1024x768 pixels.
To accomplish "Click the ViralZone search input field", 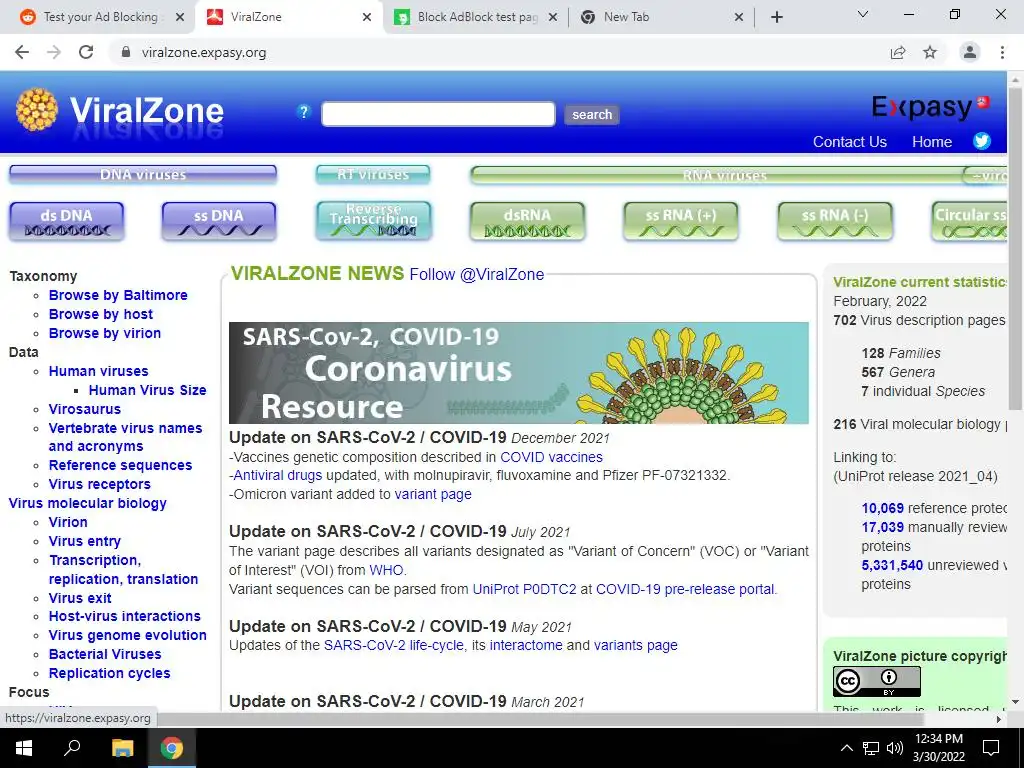I will pyautogui.click(x=438, y=114).
